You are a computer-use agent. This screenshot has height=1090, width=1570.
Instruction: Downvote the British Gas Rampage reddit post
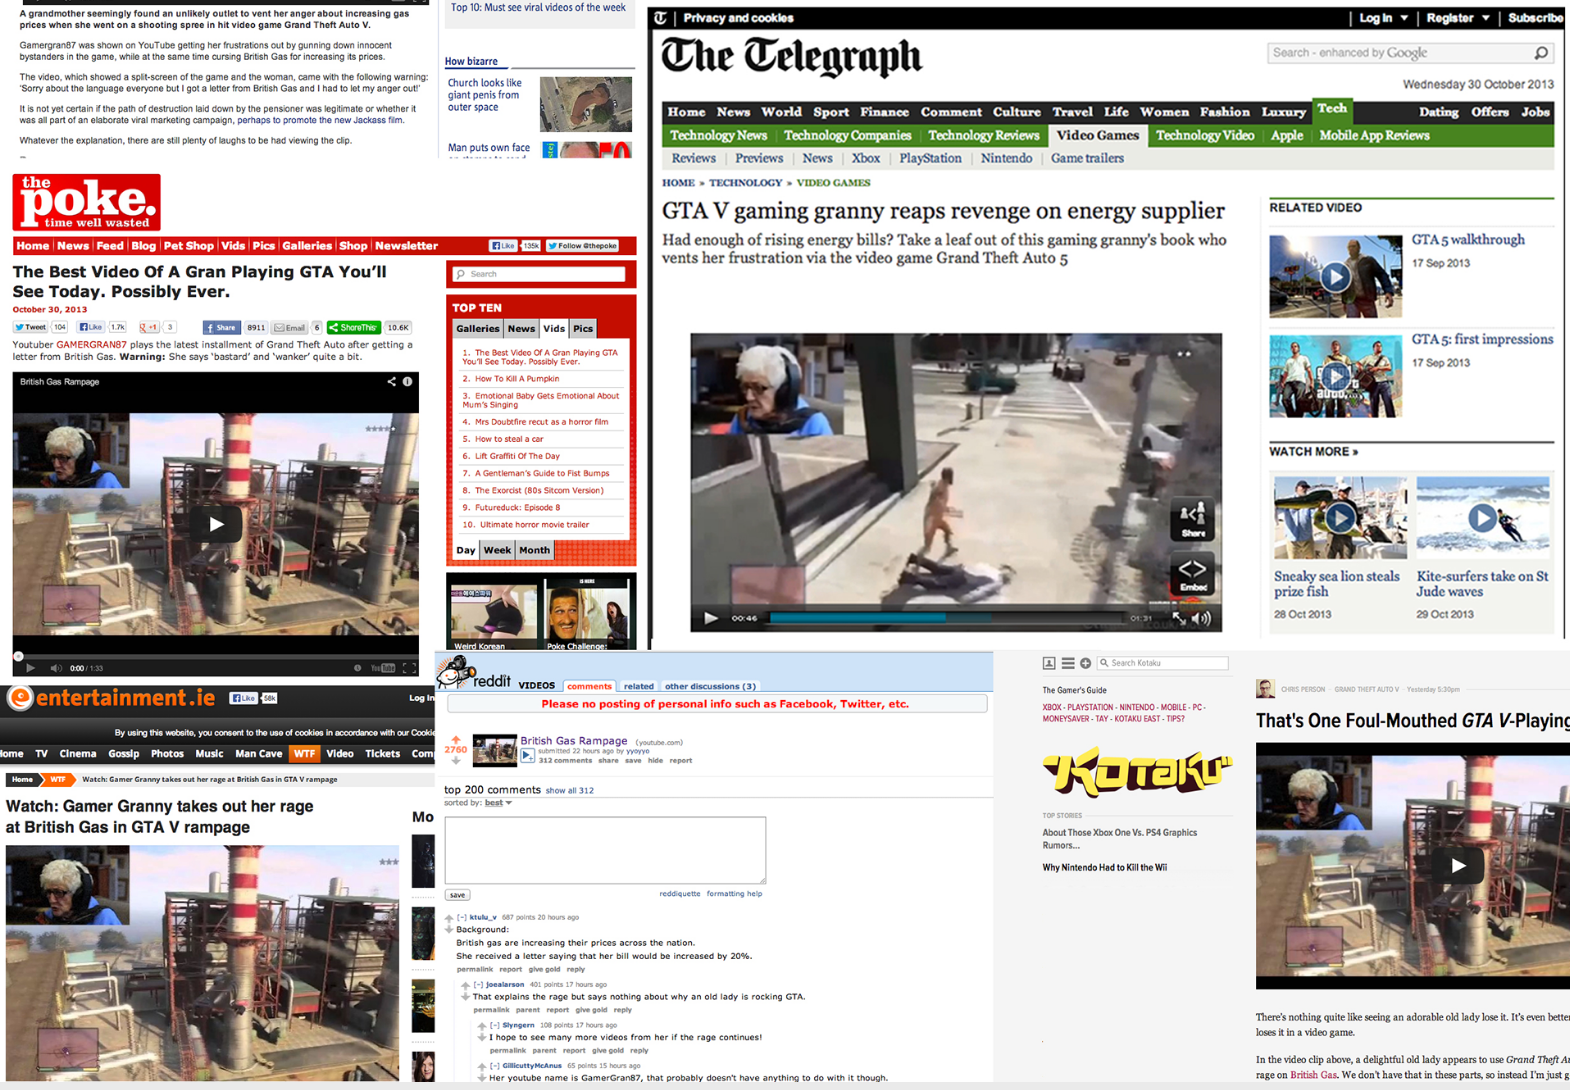pos(456,760)
